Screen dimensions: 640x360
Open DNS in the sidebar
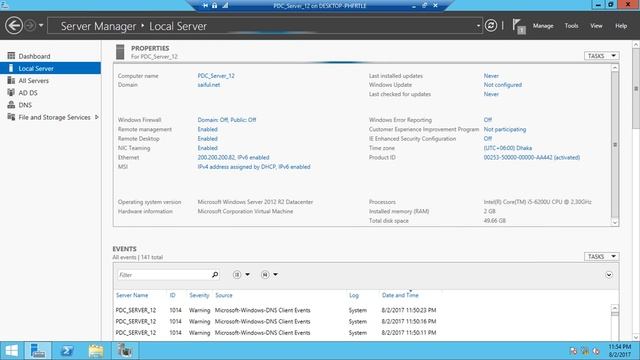(25, 105)
